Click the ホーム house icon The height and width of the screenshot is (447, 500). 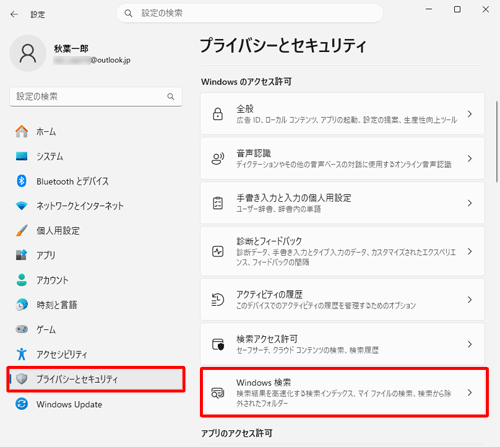coord(22,131)
